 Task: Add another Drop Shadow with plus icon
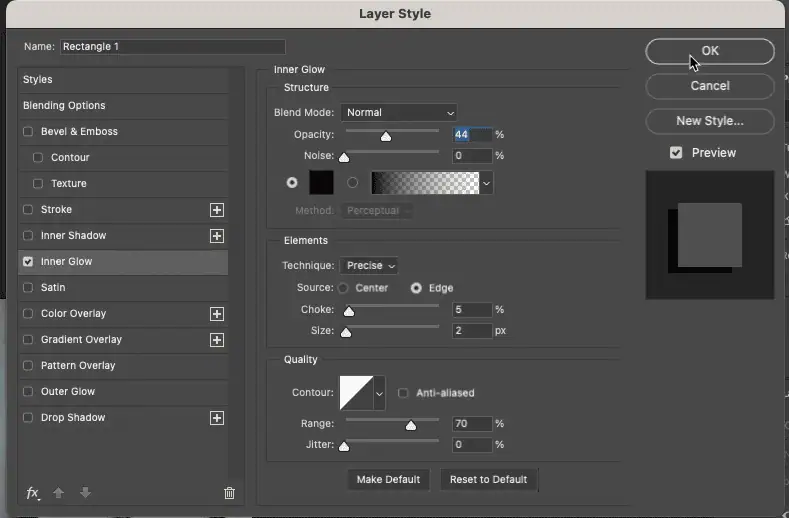tap(216, 418)
